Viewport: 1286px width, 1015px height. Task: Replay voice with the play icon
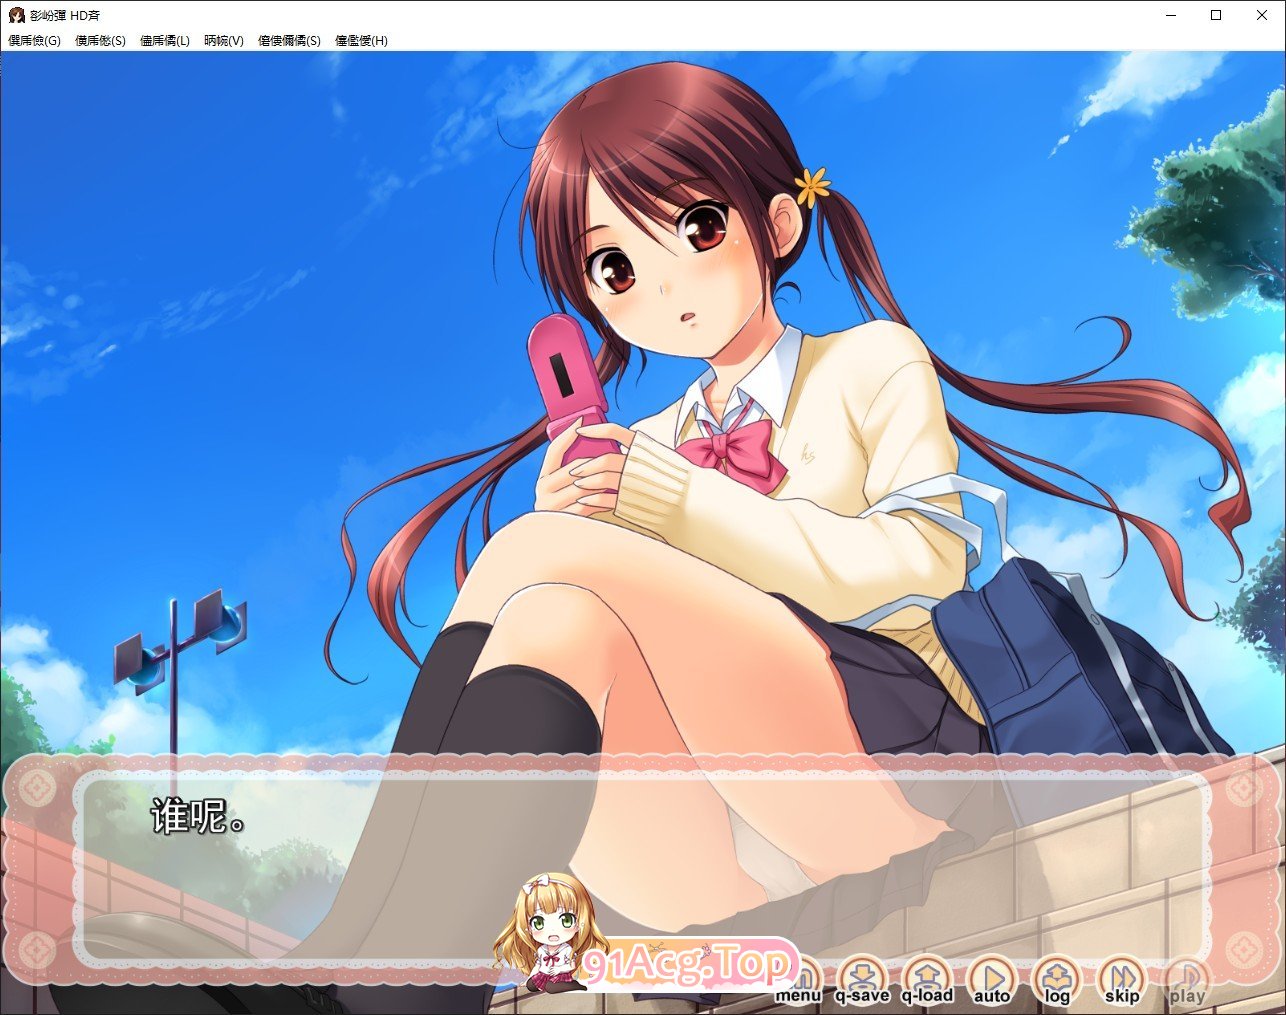pos(1187,980)
